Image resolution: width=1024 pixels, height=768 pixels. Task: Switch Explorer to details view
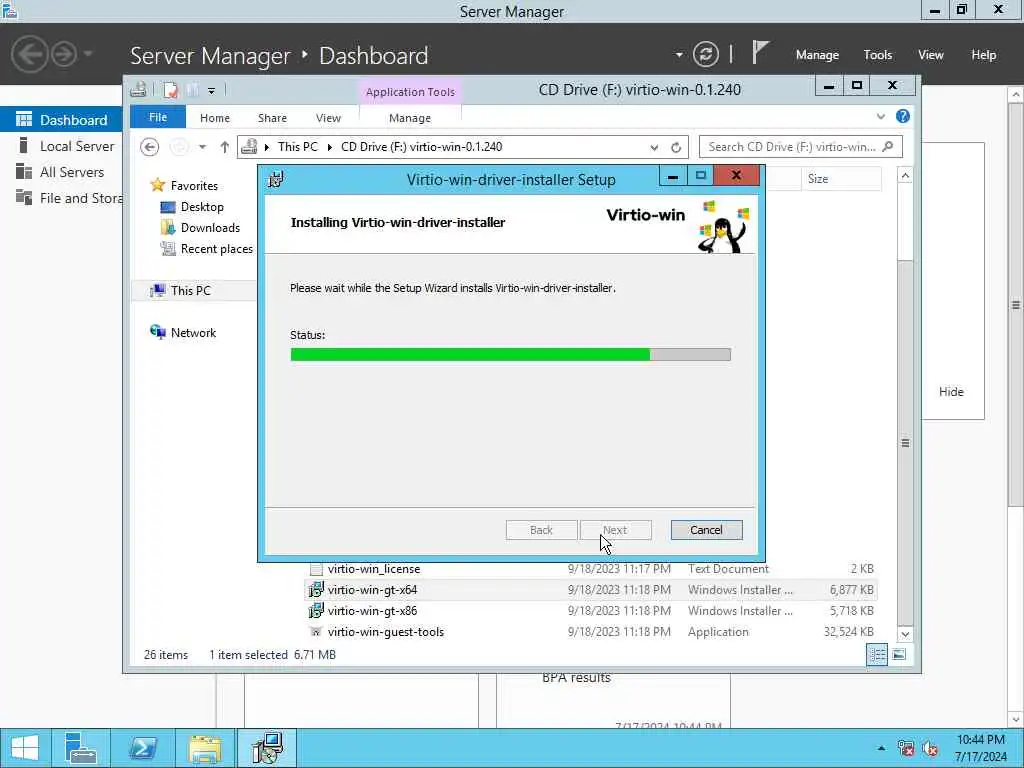pos(877,654)
